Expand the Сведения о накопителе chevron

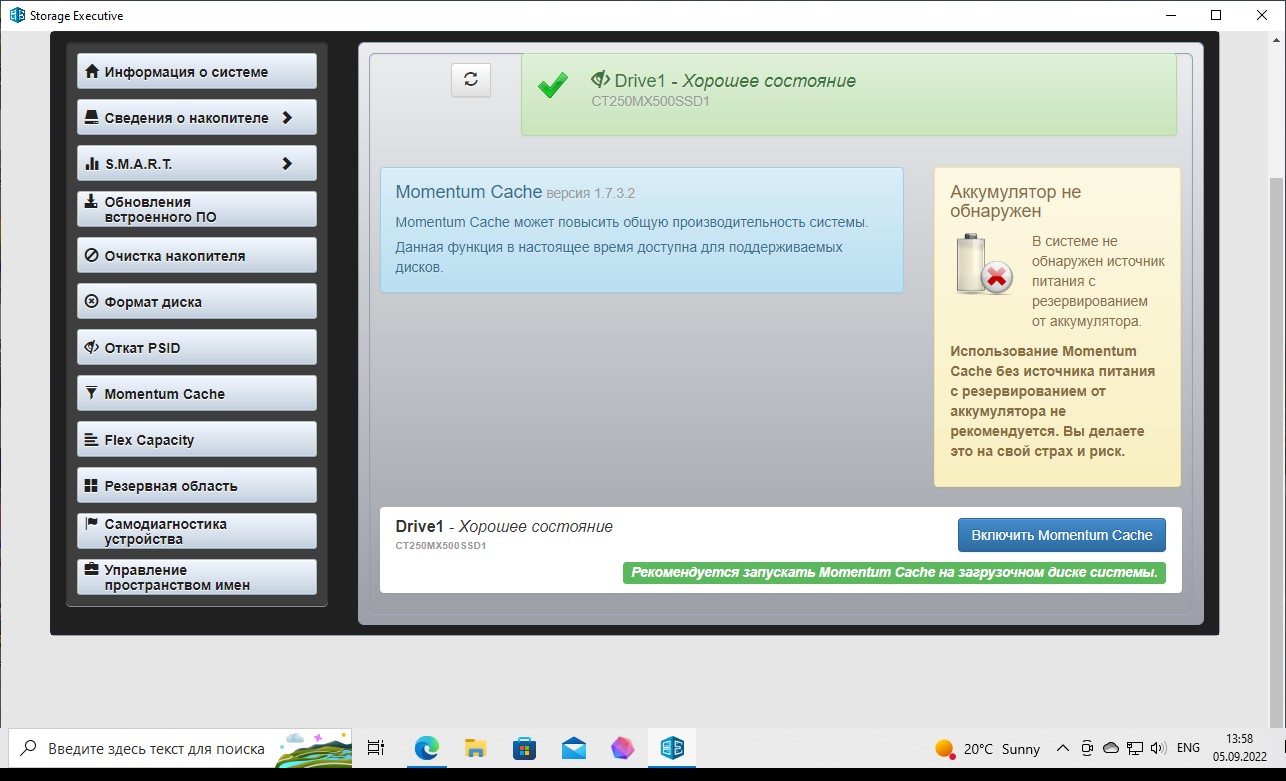(x=287, y=117)
